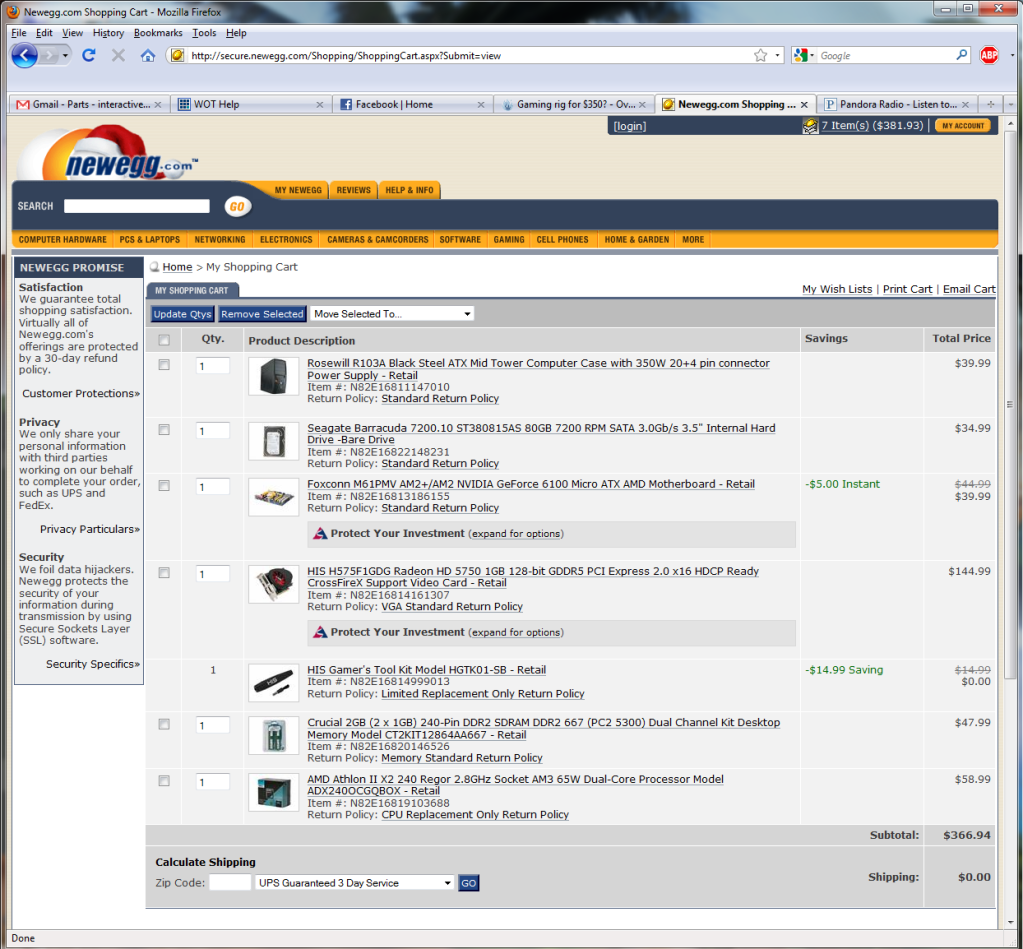Open the HIS Gamer's Tool Kit thumbnail
Screen dimensions: 1023x949
coord(273,683)
